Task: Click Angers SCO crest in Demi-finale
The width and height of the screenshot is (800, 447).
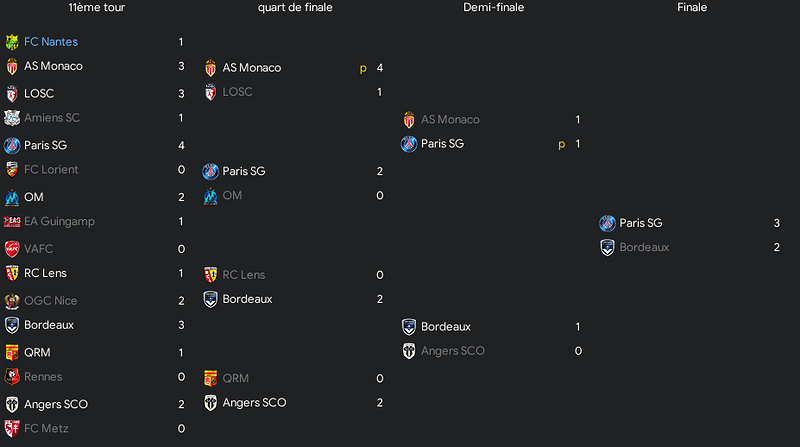Action: (409, 351)
